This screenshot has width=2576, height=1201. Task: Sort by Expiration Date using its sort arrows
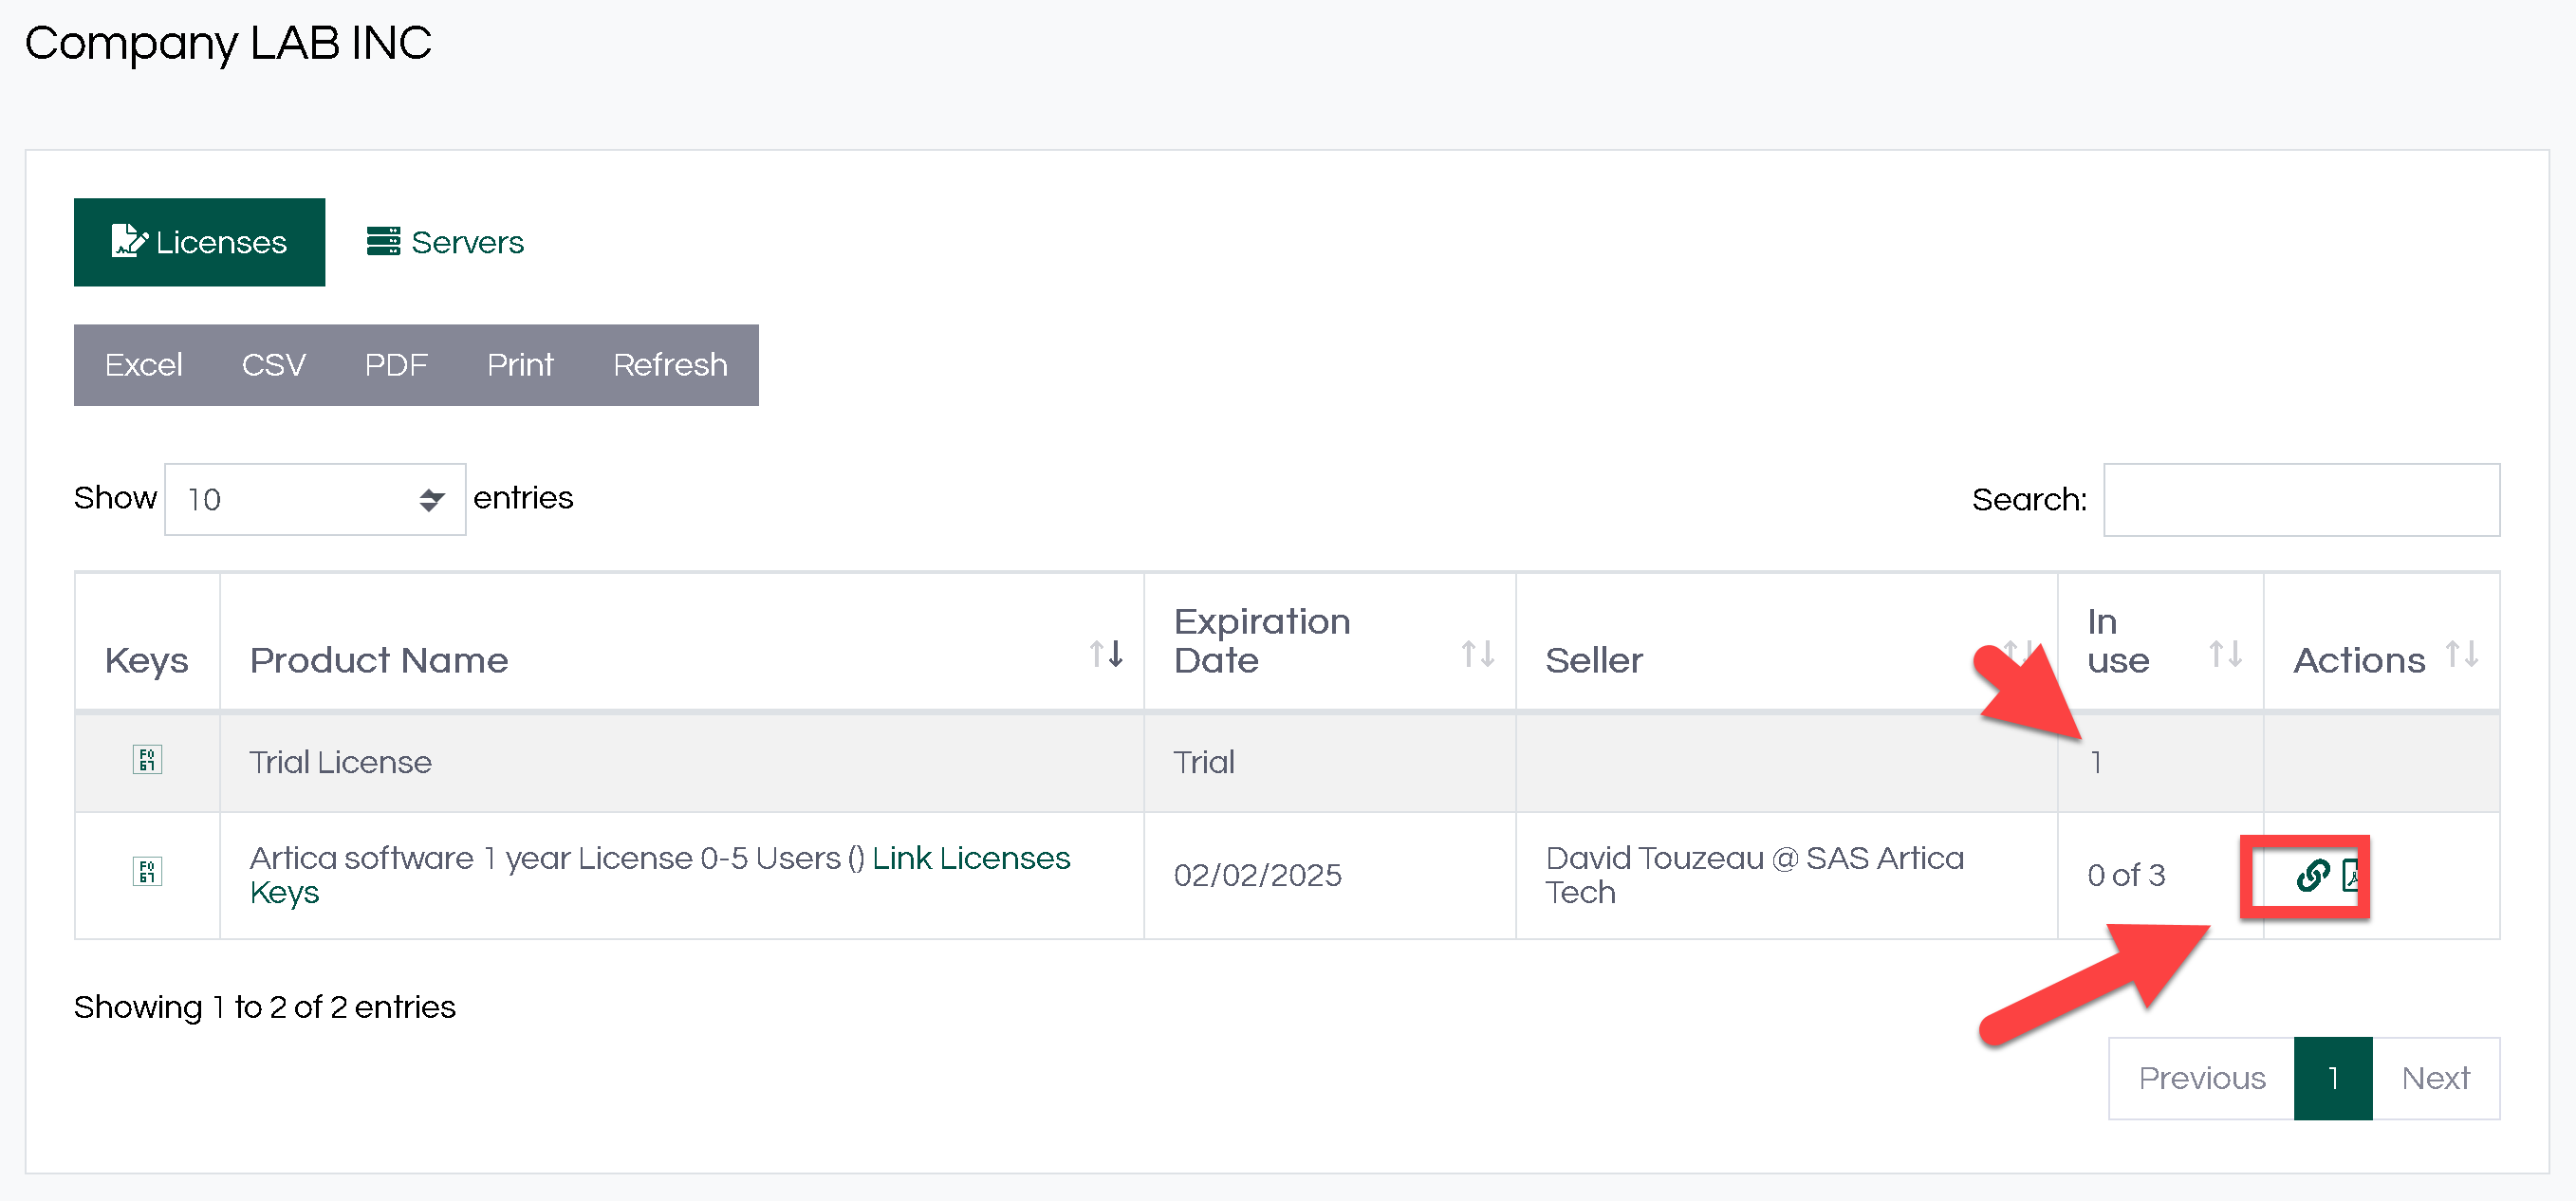[1477, 655]
